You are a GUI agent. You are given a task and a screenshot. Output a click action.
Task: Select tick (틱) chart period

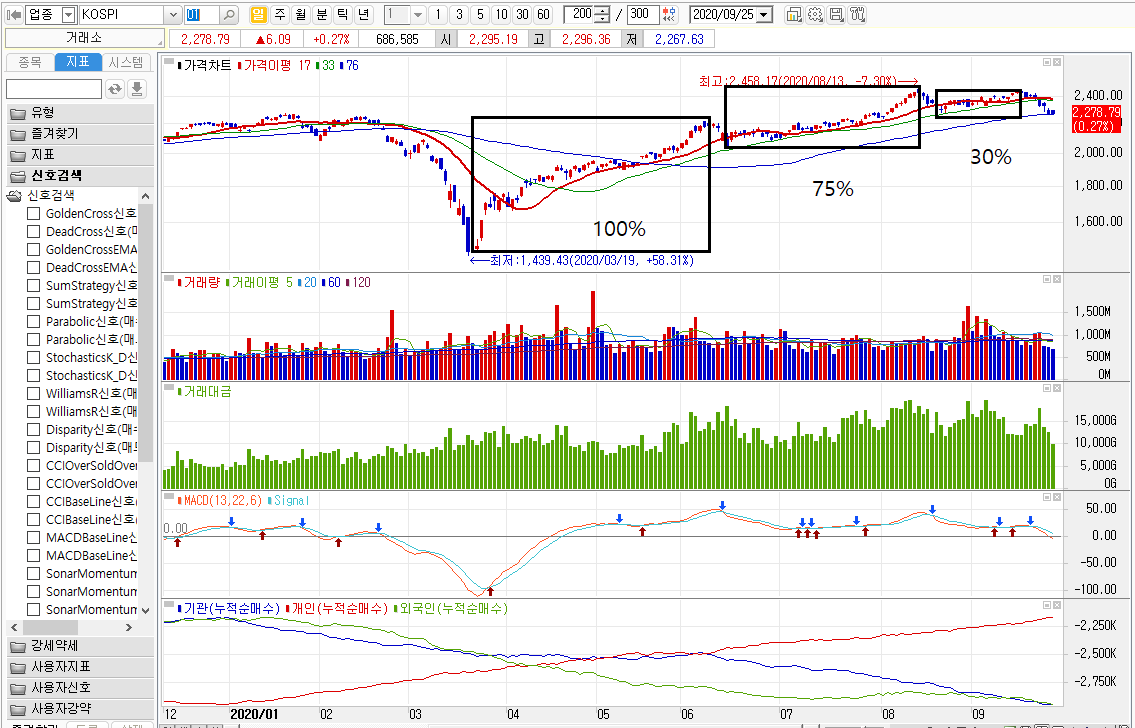pos(343,14)
